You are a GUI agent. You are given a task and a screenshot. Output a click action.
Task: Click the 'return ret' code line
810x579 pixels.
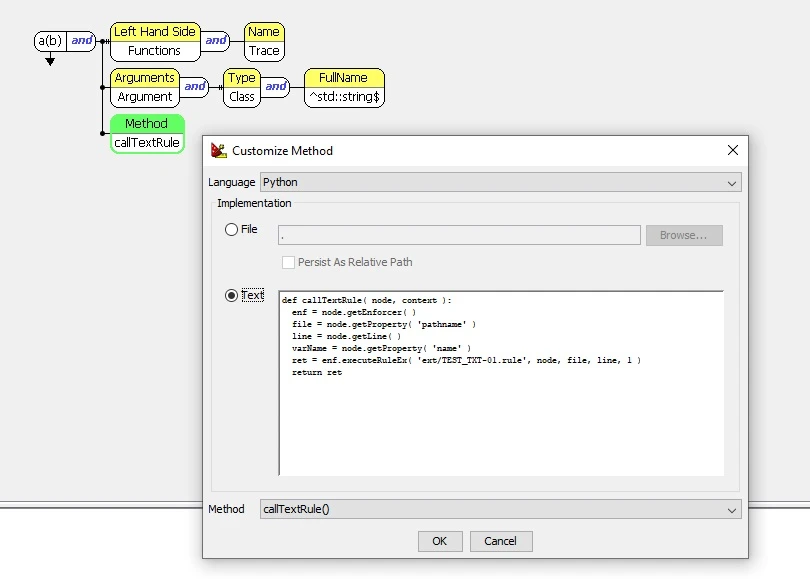317,372
